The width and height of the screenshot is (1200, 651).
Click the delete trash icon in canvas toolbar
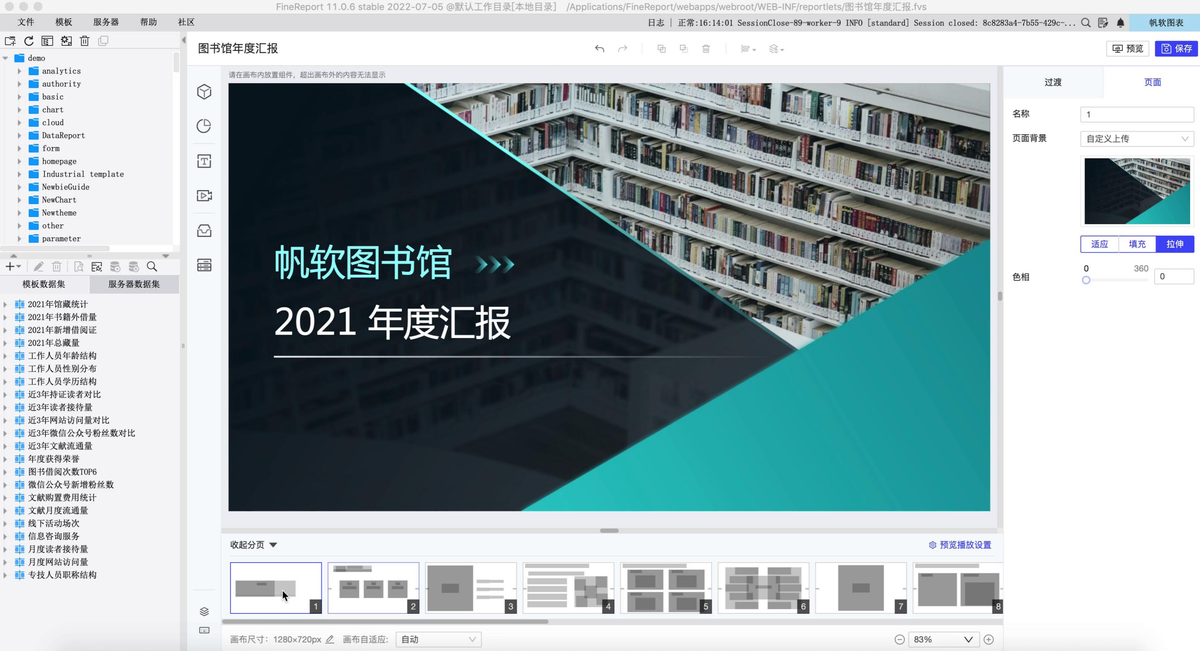[x=706, y=48]
